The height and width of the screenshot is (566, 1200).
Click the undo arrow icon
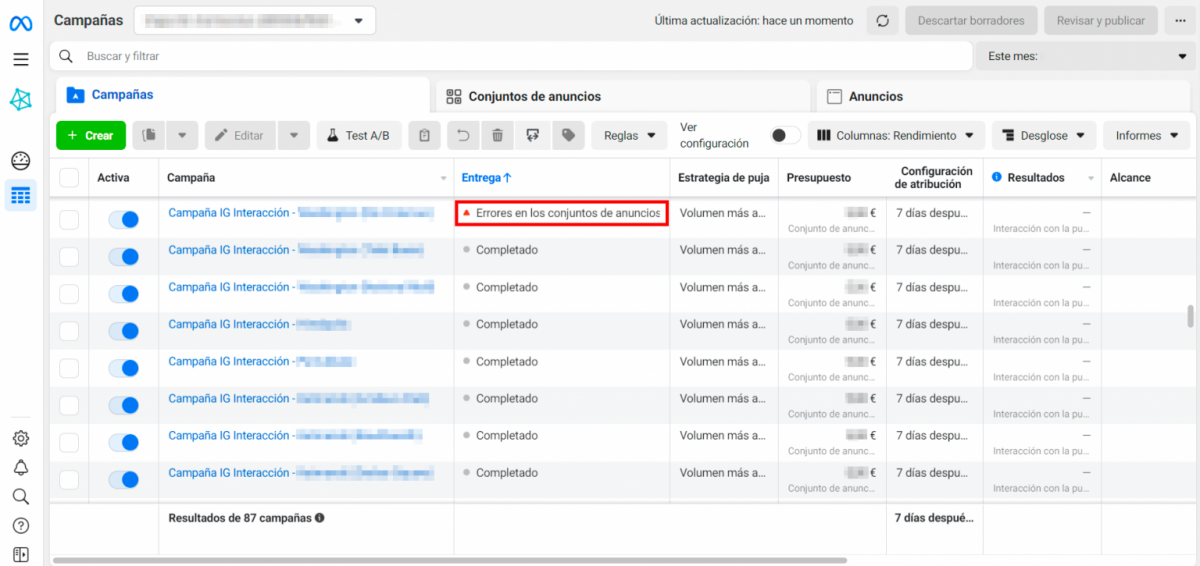point(463,136)
